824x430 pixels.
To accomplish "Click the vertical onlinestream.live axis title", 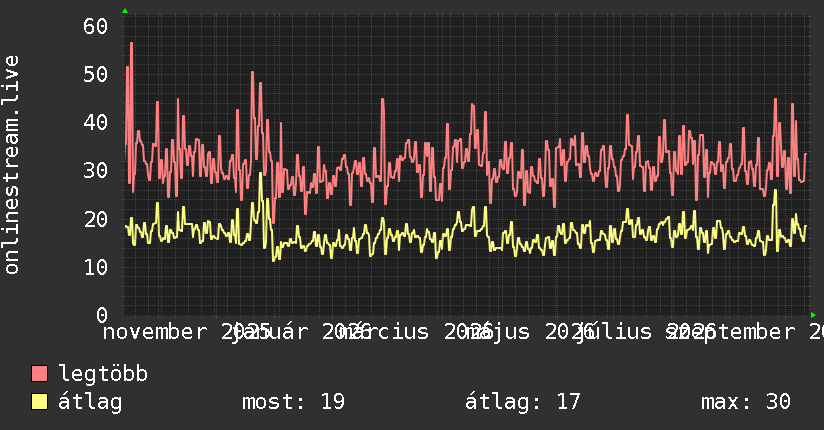I will click(x=12, y=165).
